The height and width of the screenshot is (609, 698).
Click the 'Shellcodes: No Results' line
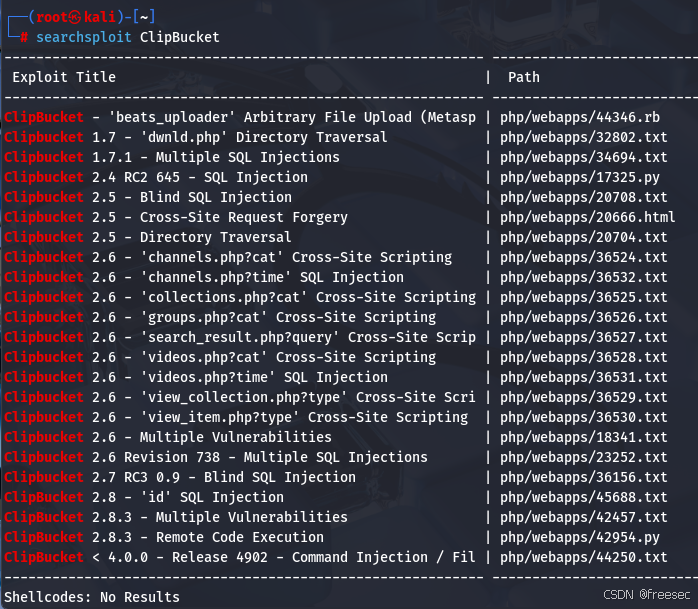pos(92,597)
